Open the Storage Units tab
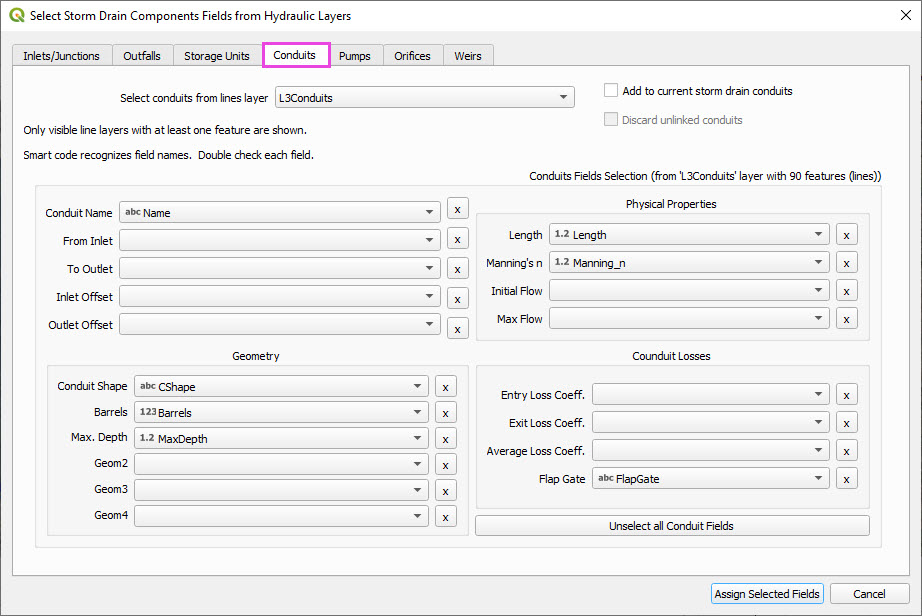This screenshot has height=616, width=922. (x=216, y=56)
